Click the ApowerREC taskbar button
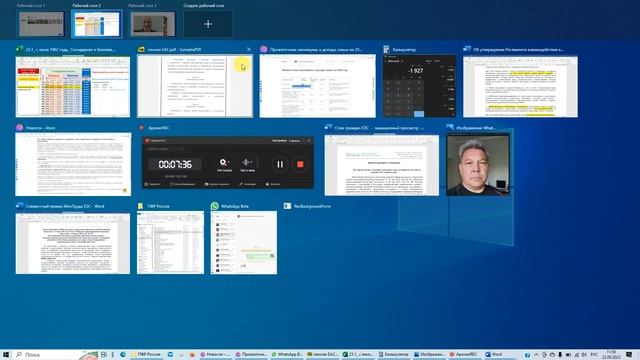This screenshot has height=360, width=640. pyautogui.click(x=464, y=355)
